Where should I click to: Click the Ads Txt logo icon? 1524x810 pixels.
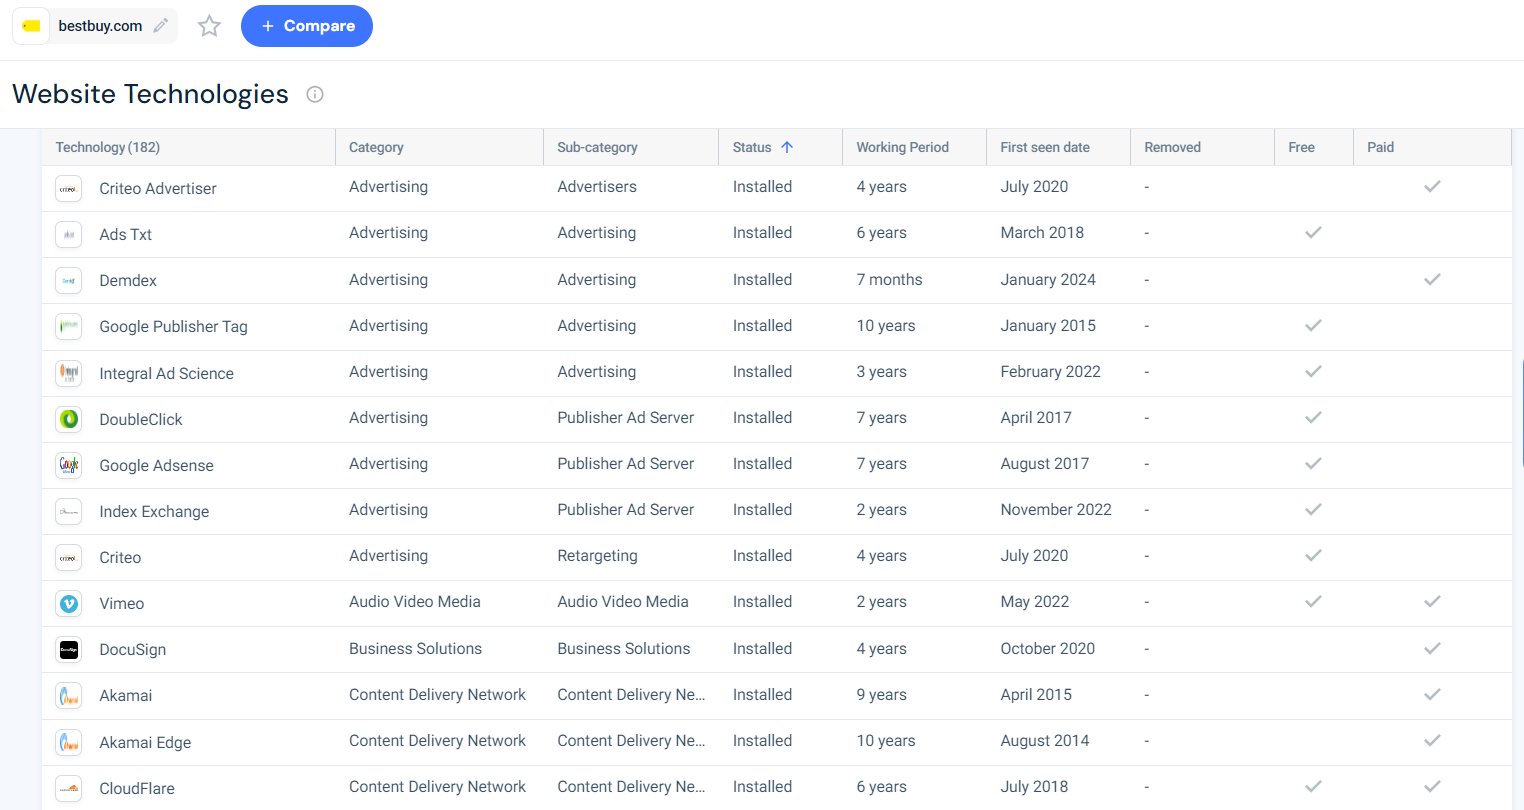(68, 234)
